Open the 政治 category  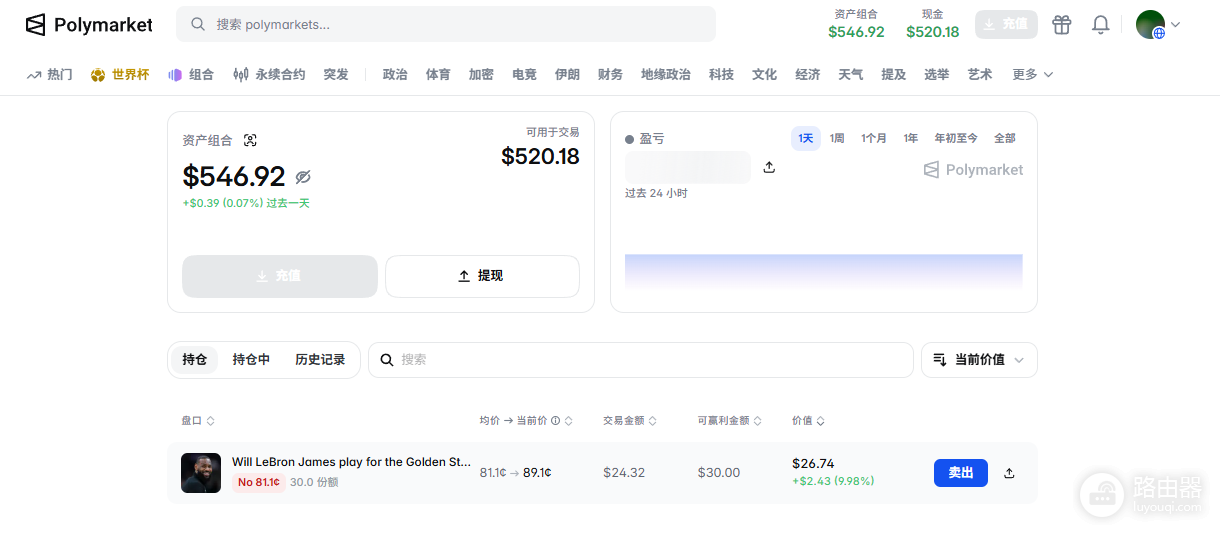pos(395,74)
